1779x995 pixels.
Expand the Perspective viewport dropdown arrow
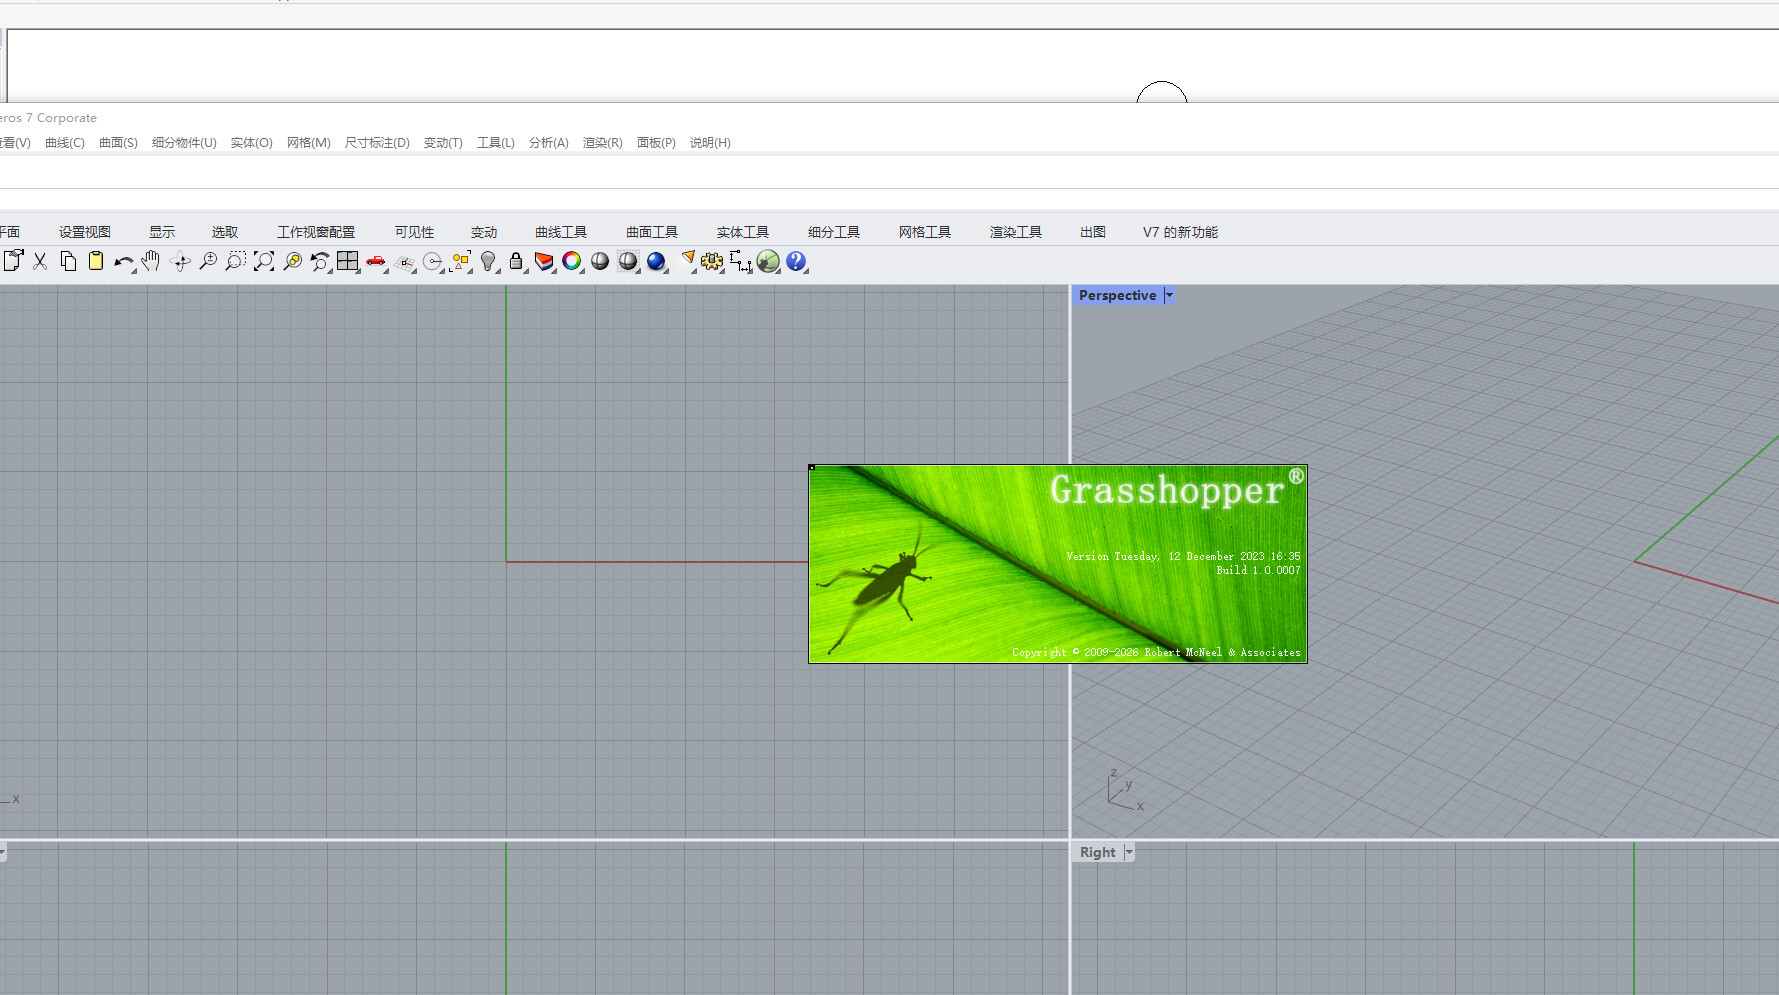tap(1169, 295)
